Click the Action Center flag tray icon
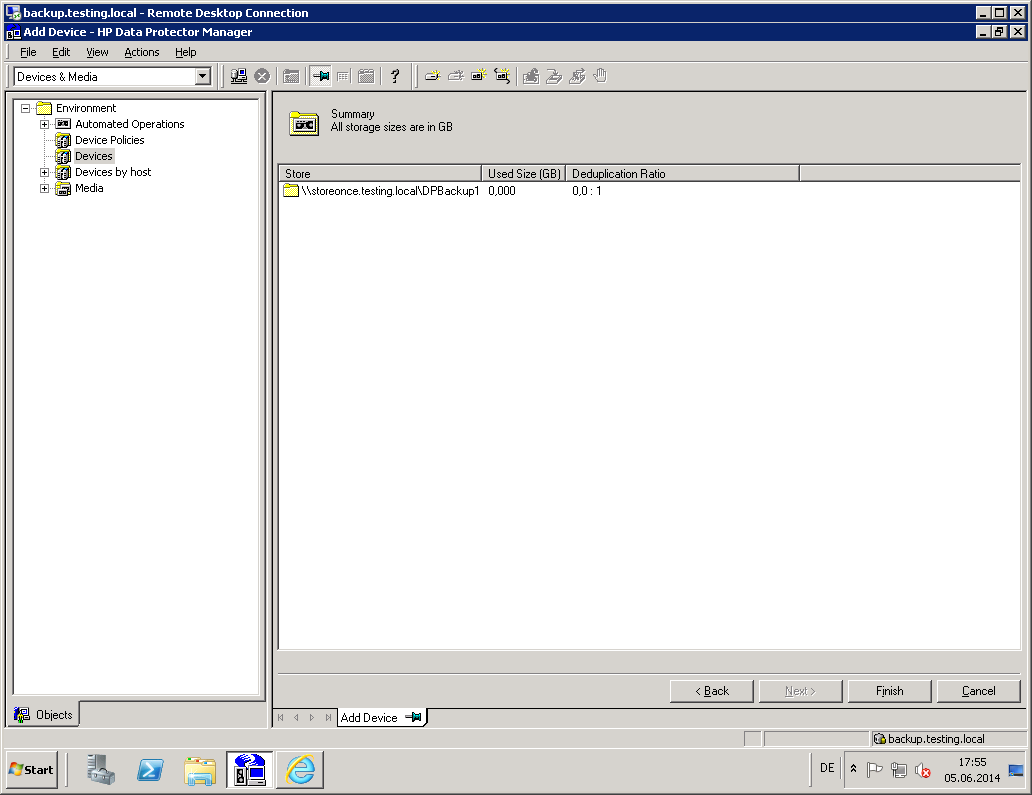1032x795 pixels. (x=874, y=769)
